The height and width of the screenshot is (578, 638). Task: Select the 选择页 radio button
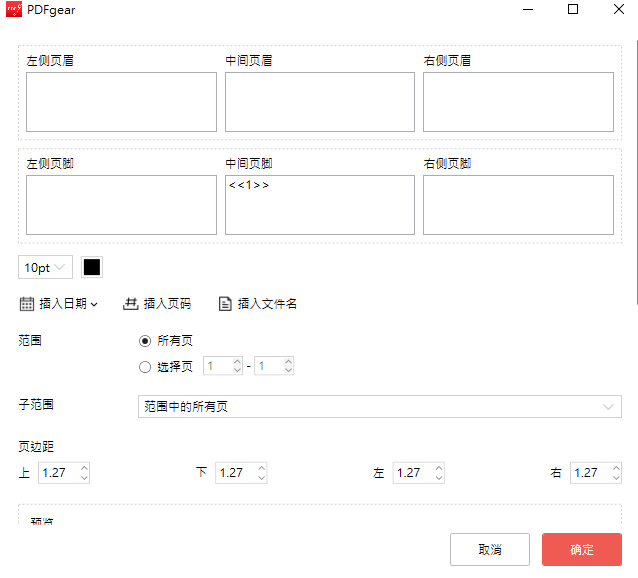point(145,367)
